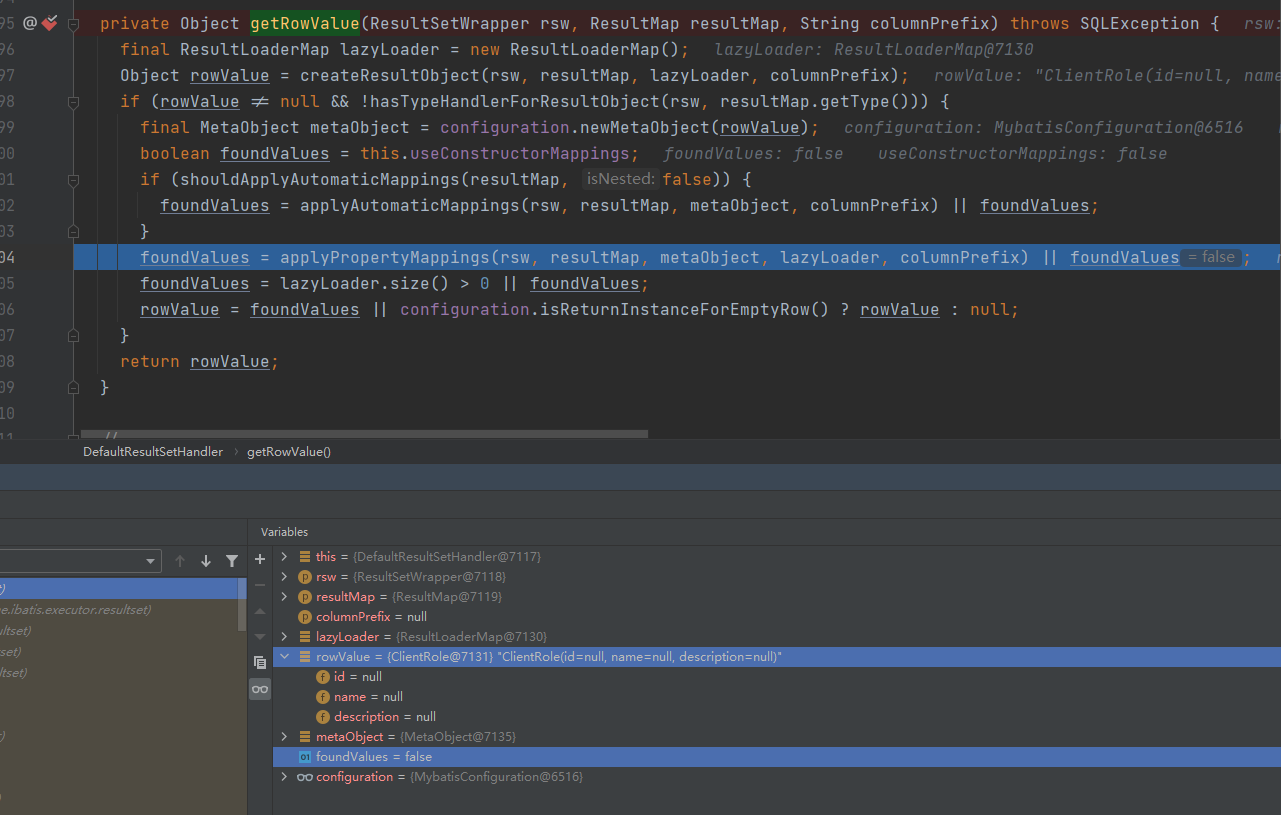Click the @ gutter marker beside getRowValue
The image size is (1281, 815).
(30, 22)
